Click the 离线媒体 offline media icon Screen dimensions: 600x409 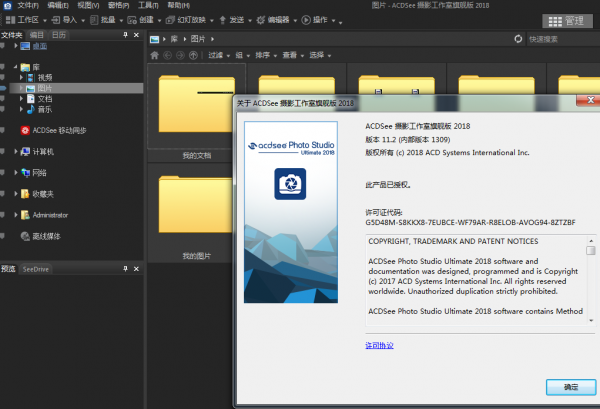click(25, 237)
